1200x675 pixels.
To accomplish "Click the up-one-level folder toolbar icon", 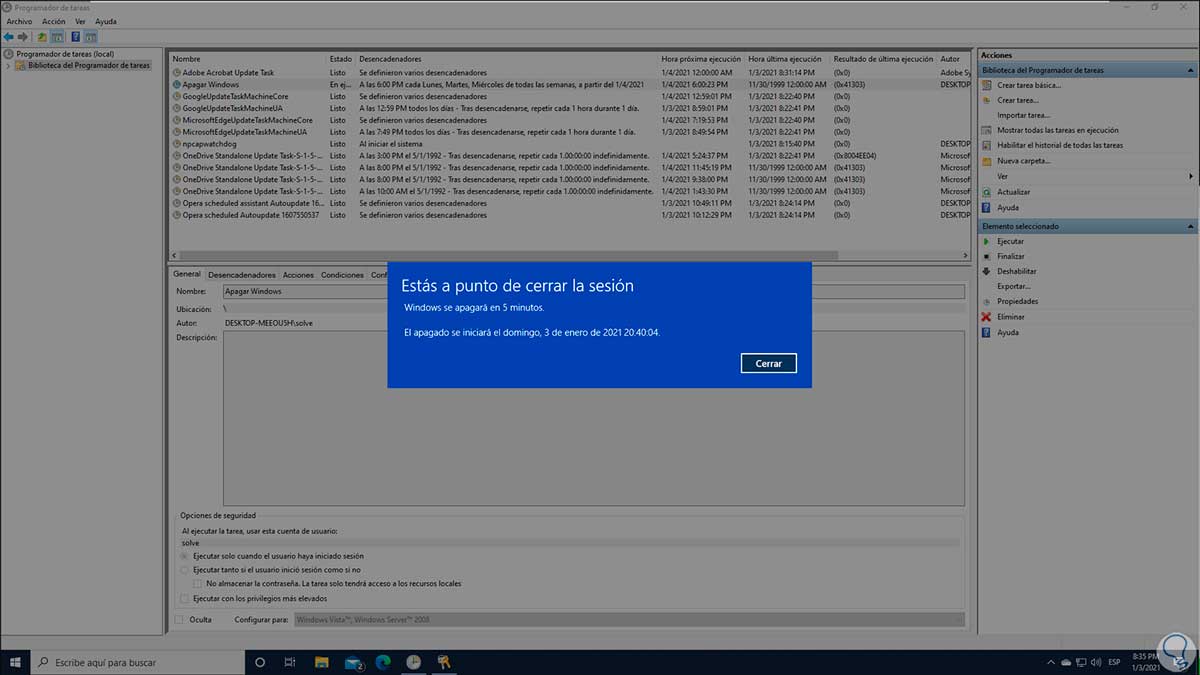I will pos(42,37).
